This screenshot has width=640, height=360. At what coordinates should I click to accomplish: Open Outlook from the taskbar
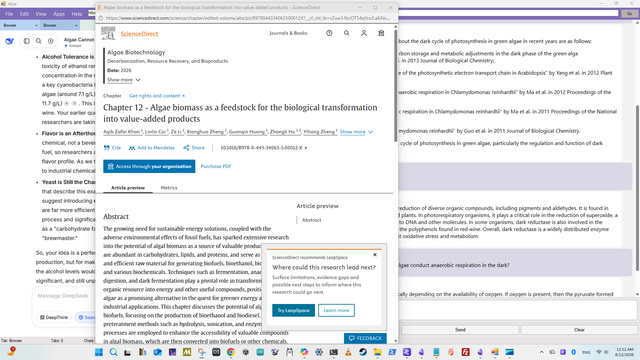[x=158, y=352]
